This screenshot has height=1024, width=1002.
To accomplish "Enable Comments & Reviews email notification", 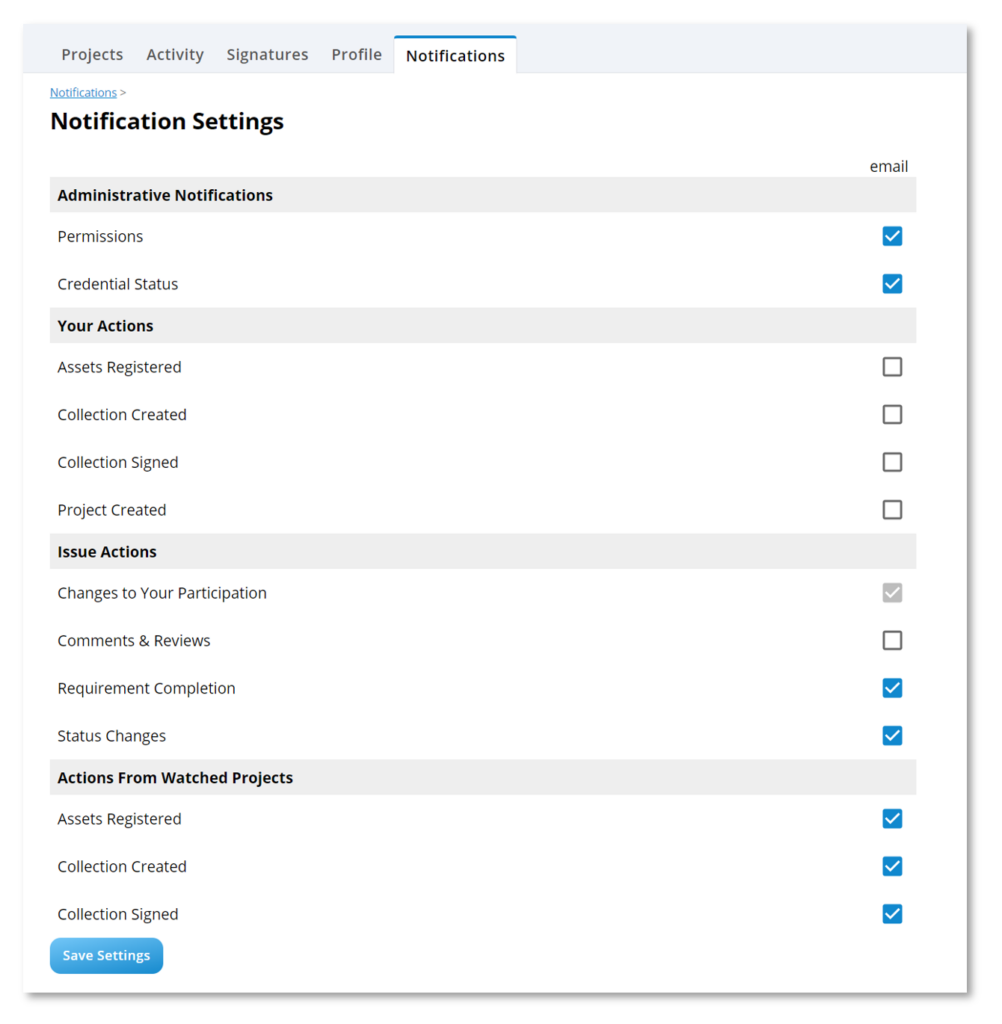I will (892, 640).
